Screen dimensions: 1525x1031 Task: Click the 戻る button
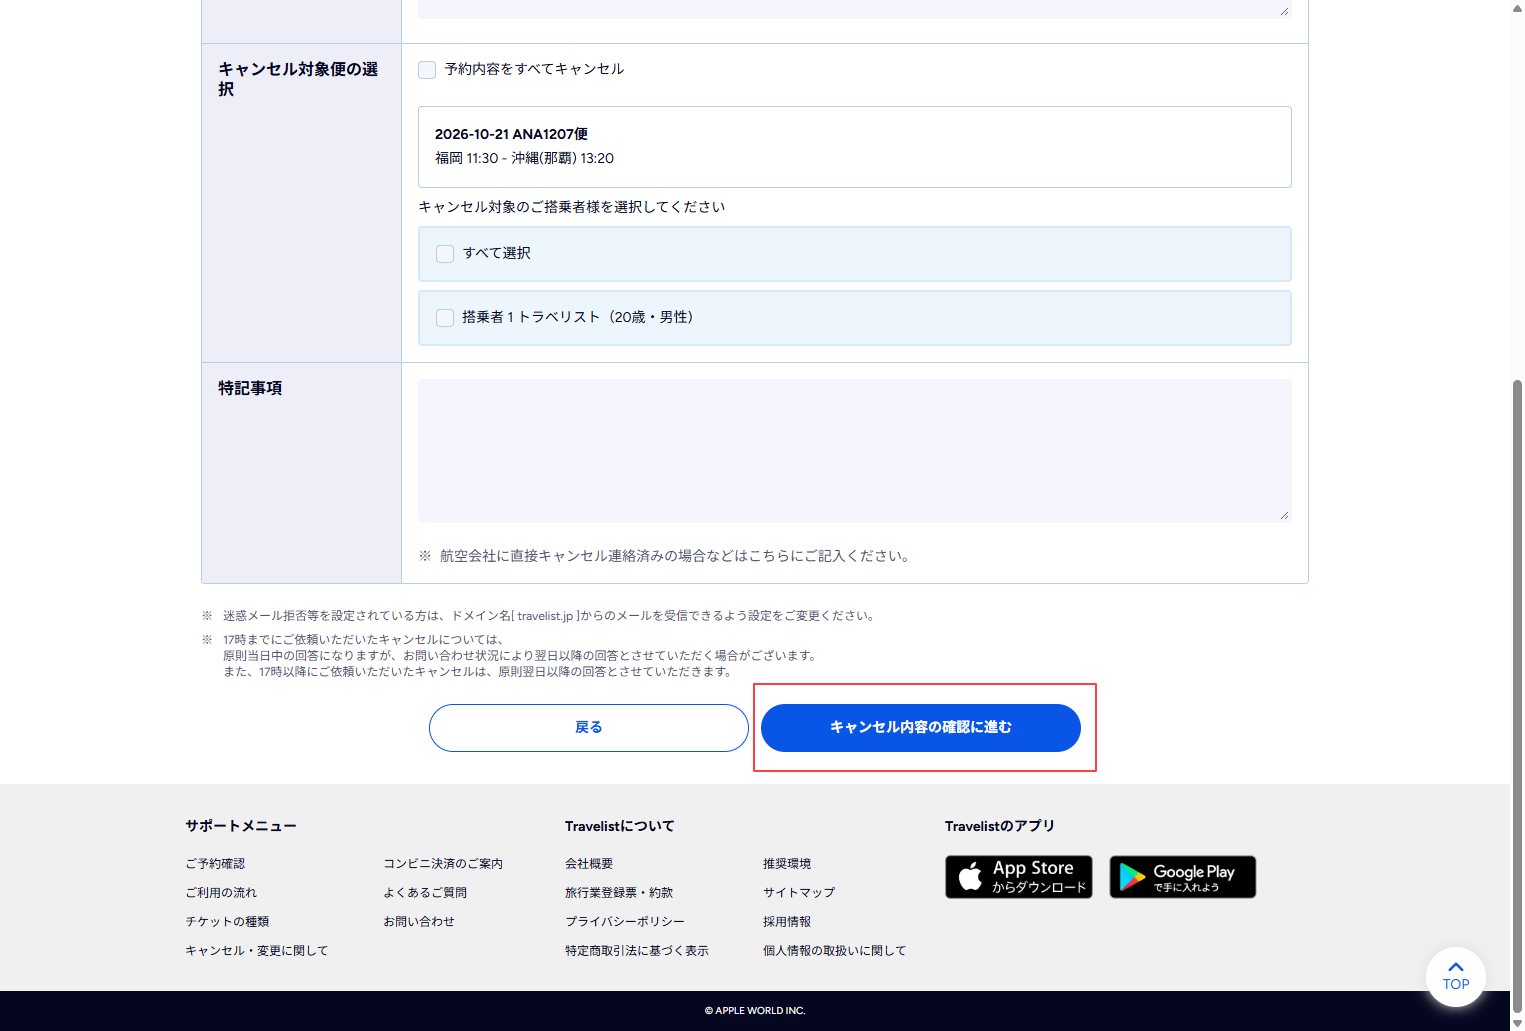[x=589, y=728]
